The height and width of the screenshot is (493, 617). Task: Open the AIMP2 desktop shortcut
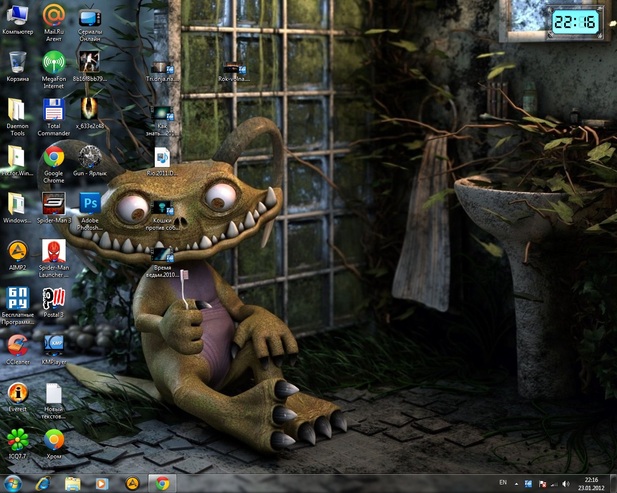(x=18, y=255)
